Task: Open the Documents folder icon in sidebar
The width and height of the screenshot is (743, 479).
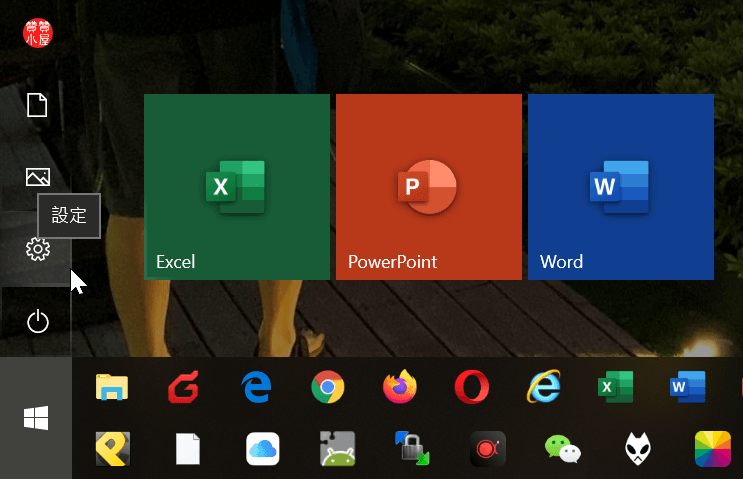Action: coord(37,105)
